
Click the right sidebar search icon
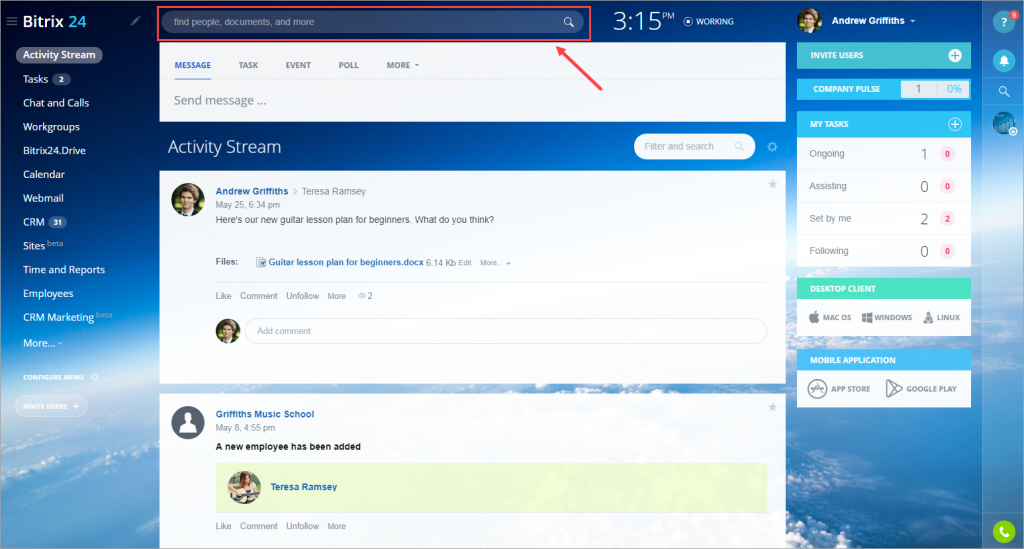coord(1004,91)
